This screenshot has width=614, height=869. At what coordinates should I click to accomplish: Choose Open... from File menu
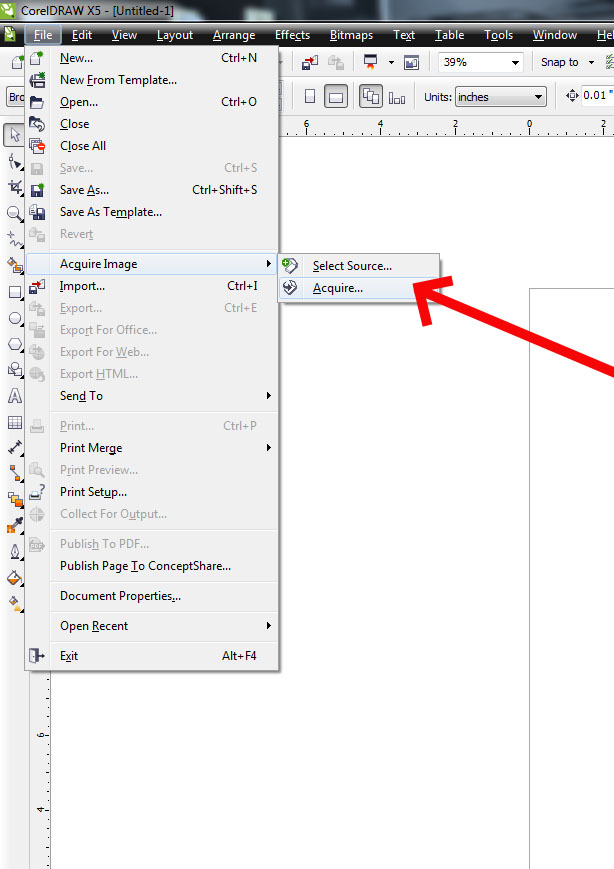point(152,102)
